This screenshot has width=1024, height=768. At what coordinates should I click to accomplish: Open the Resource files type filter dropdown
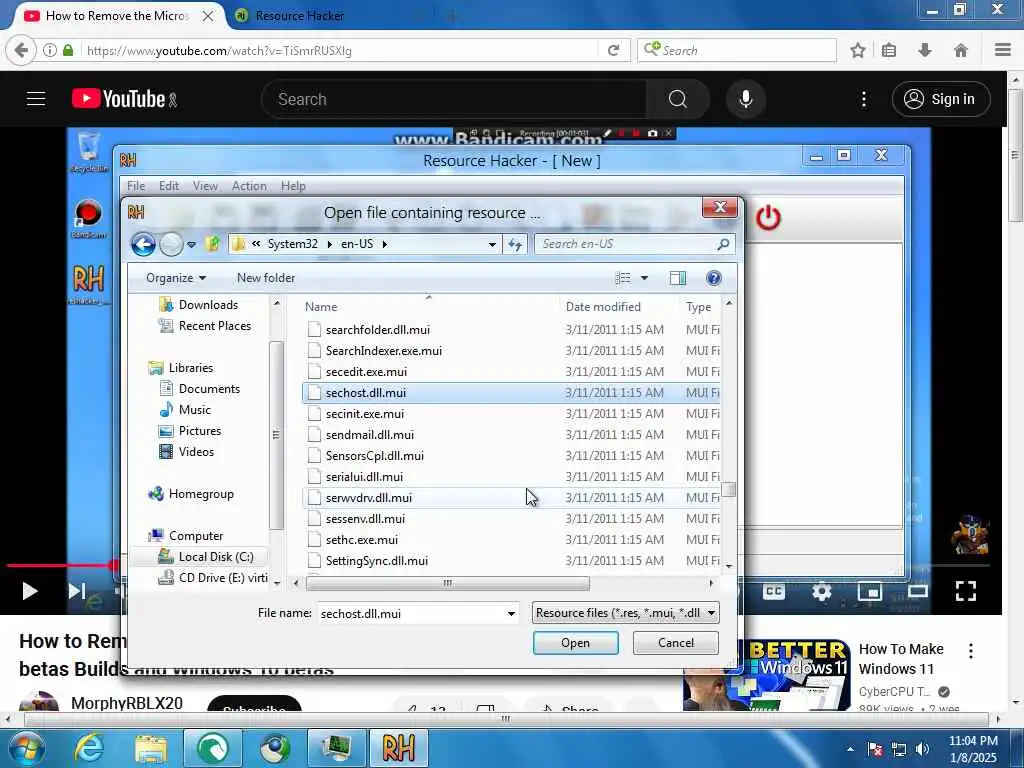(x=626, y=613)
